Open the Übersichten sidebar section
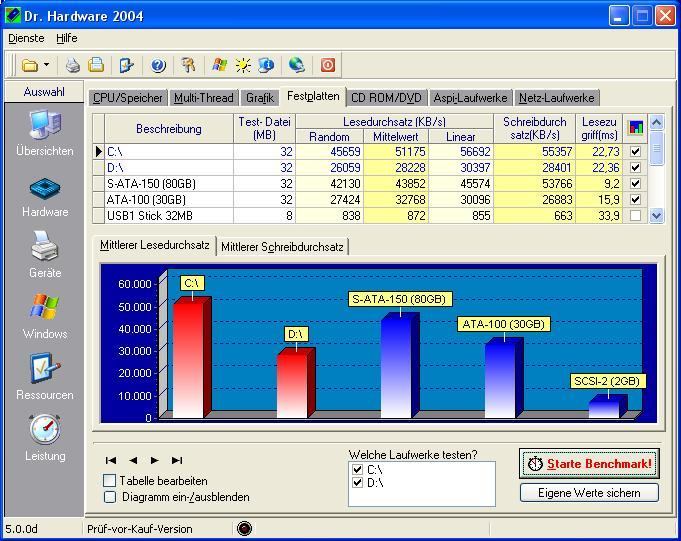This screenshot has width=681, height=541. click(45, 133)
